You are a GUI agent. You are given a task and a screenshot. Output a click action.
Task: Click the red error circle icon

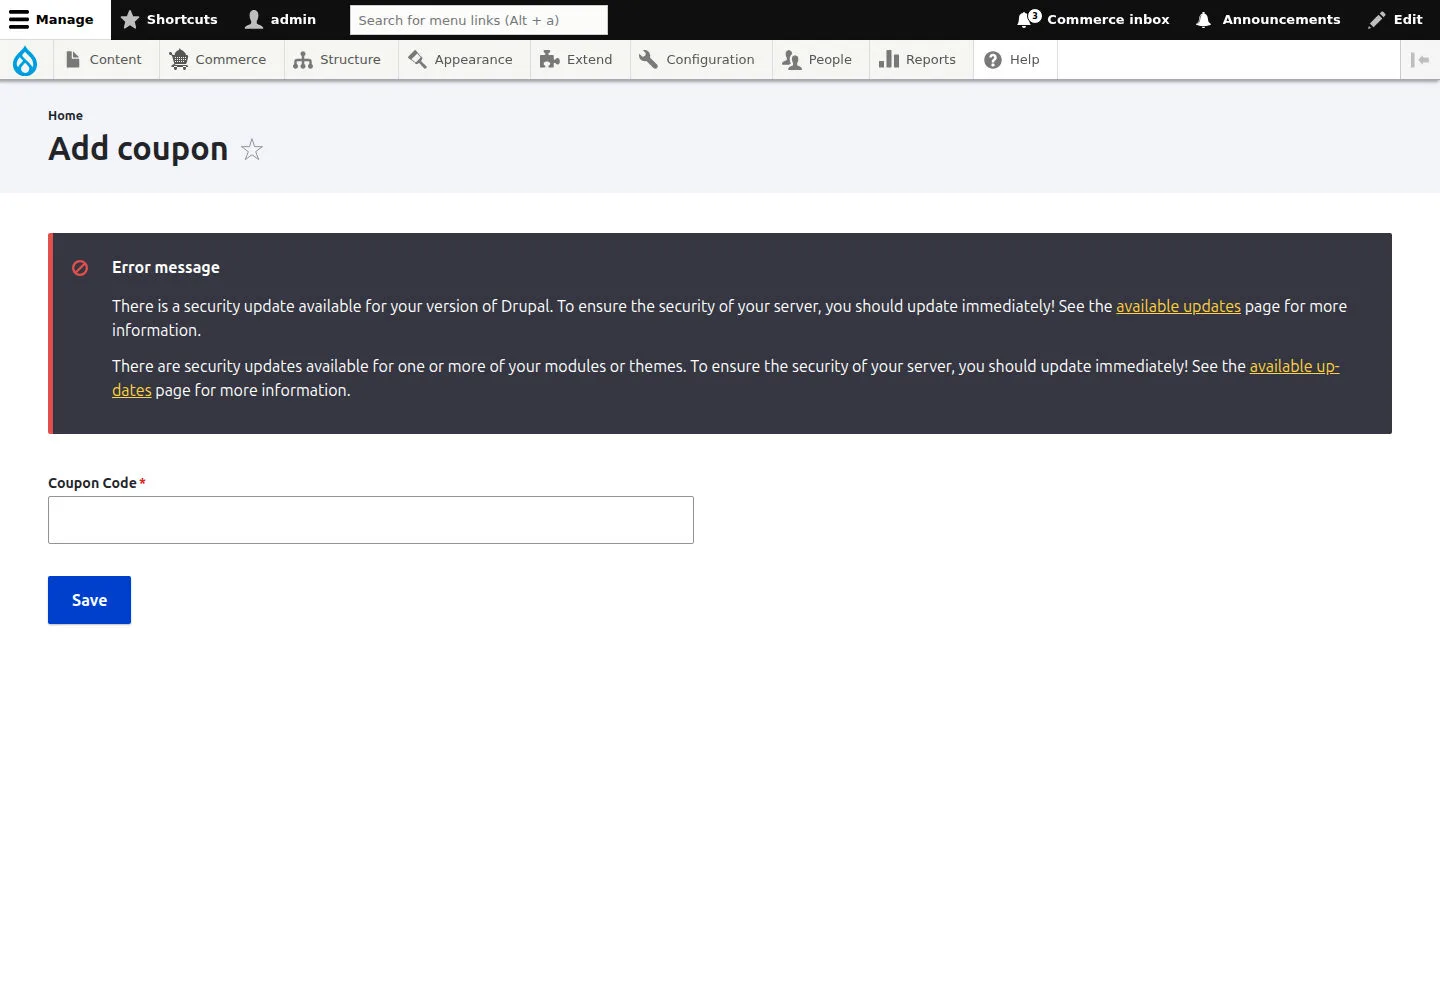coord(80,268)
